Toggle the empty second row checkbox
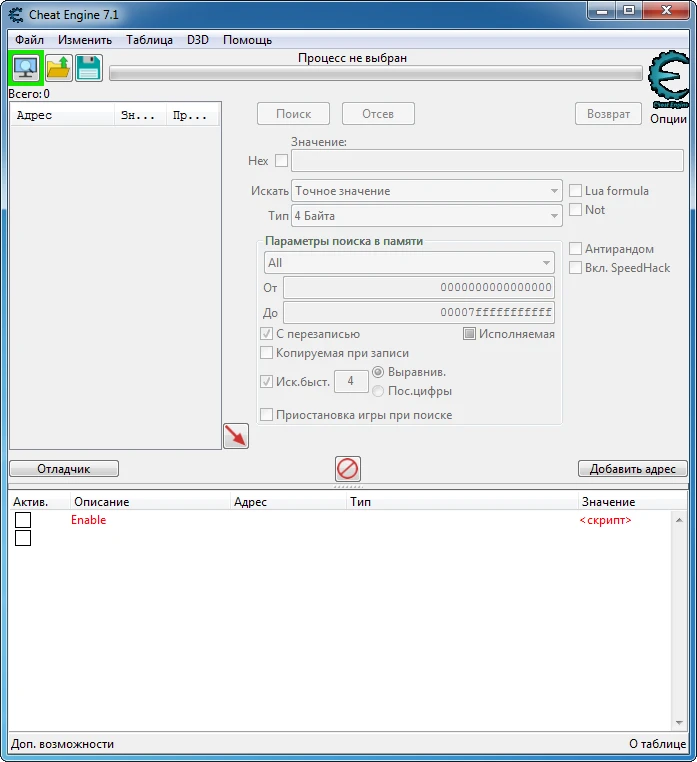This screenshot has height=762, width=697. 23,538
